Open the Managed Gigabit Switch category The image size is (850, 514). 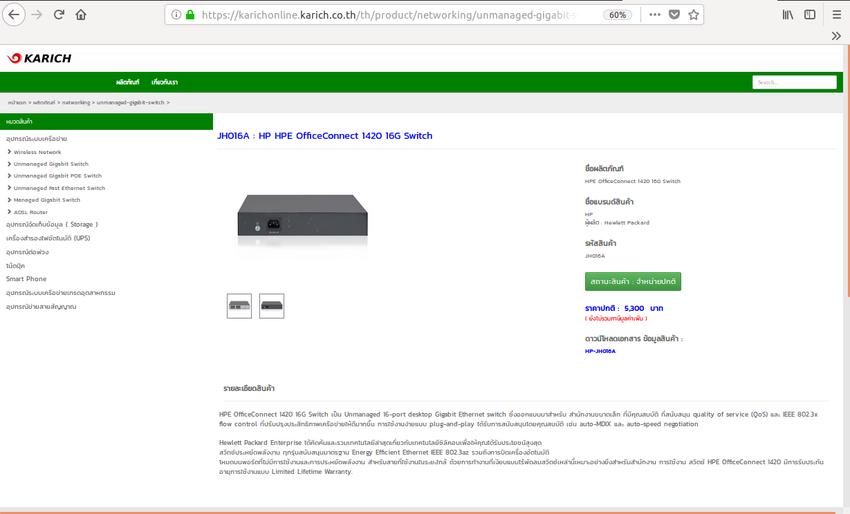tap(47, 200)
